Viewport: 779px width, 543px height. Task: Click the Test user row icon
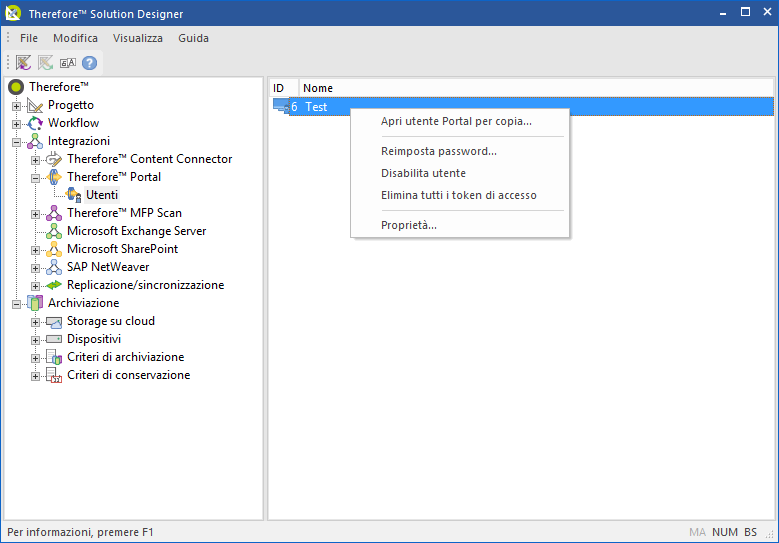(281, 106)
